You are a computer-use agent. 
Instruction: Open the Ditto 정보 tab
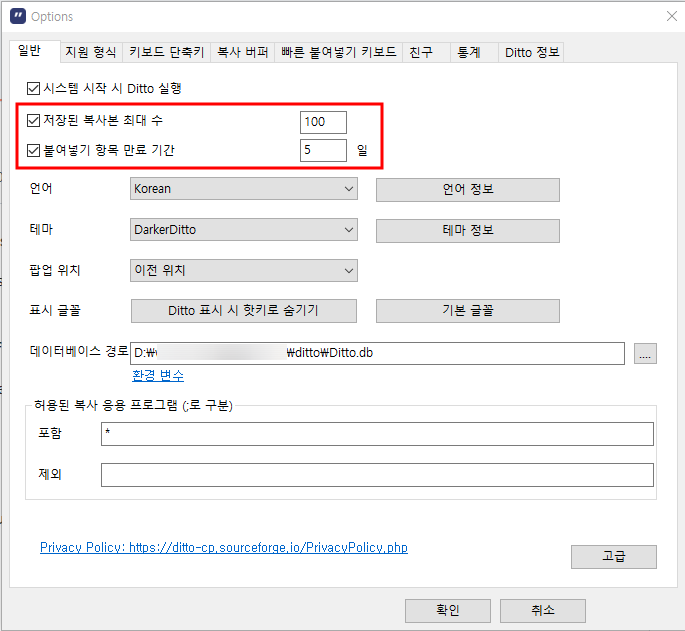[531, 52]
